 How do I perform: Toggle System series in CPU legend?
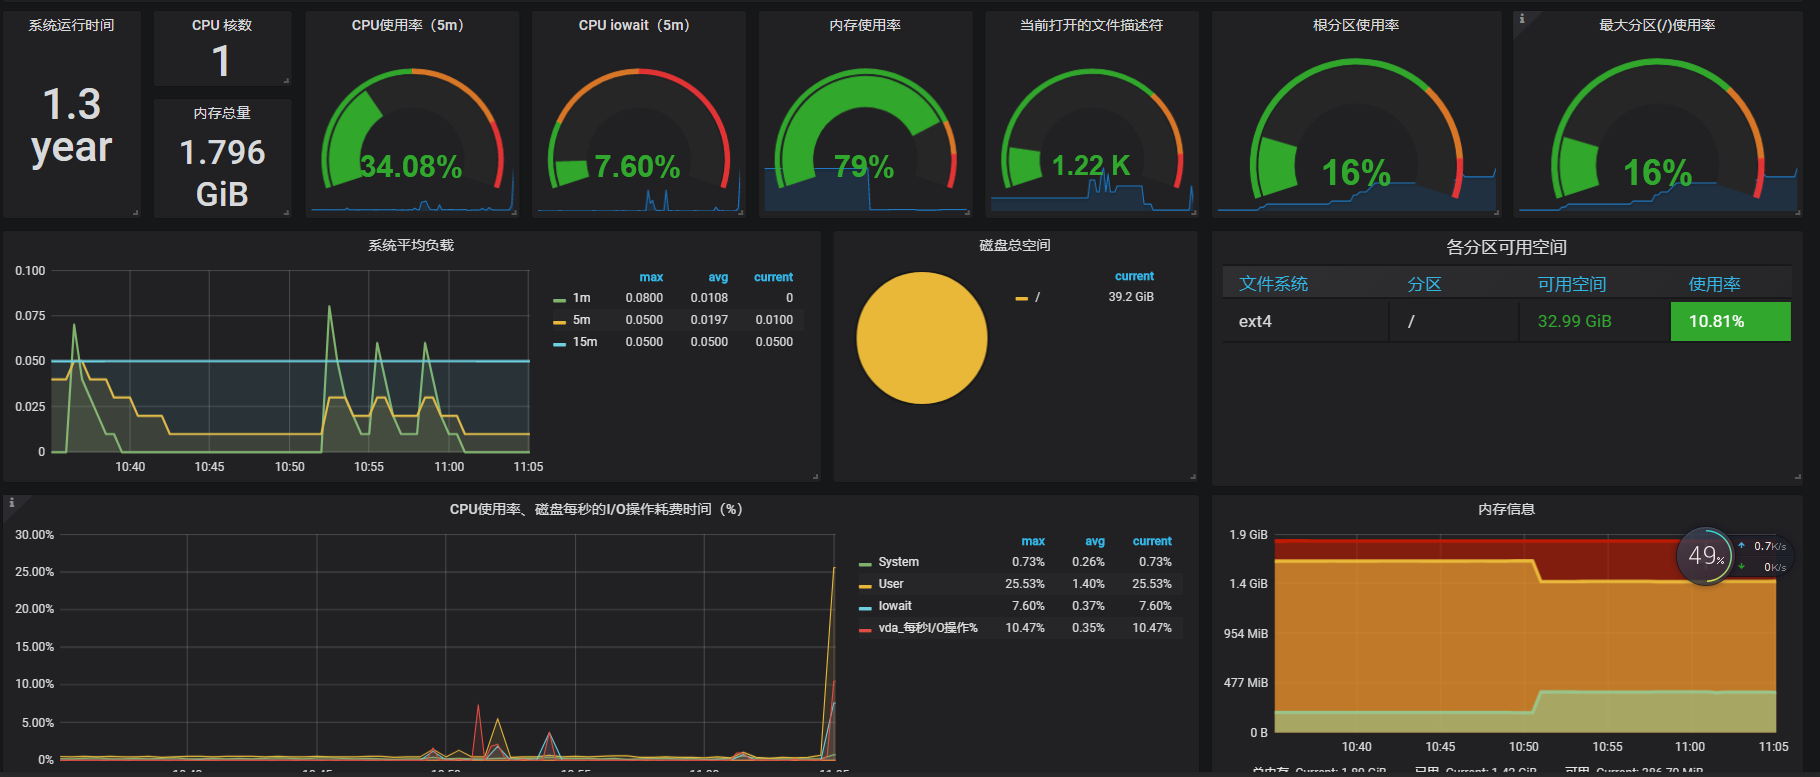click(x=898, y=562)
